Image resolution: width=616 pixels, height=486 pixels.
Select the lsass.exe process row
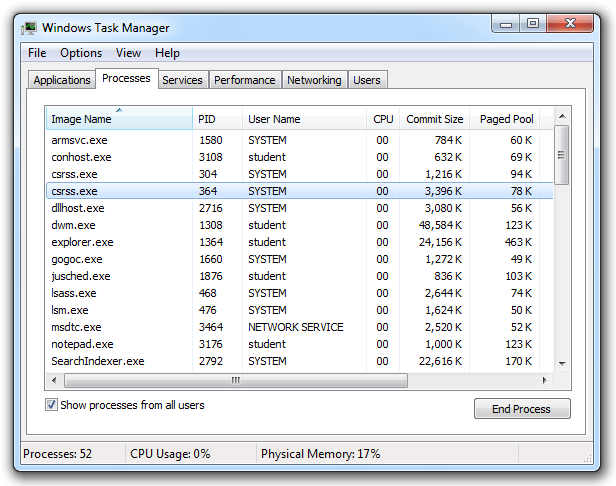(x=299, y=293)
